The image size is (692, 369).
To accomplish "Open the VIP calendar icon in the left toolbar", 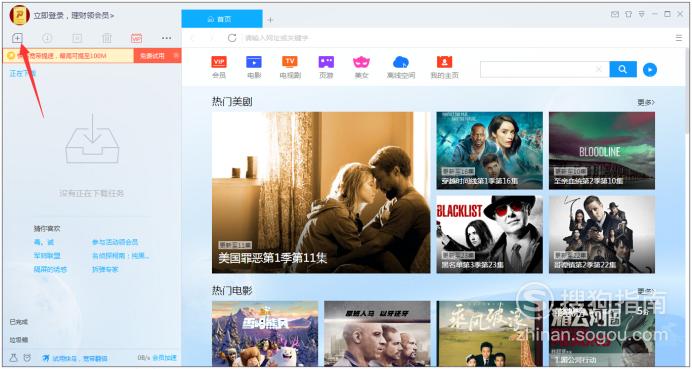I will 136,38.
